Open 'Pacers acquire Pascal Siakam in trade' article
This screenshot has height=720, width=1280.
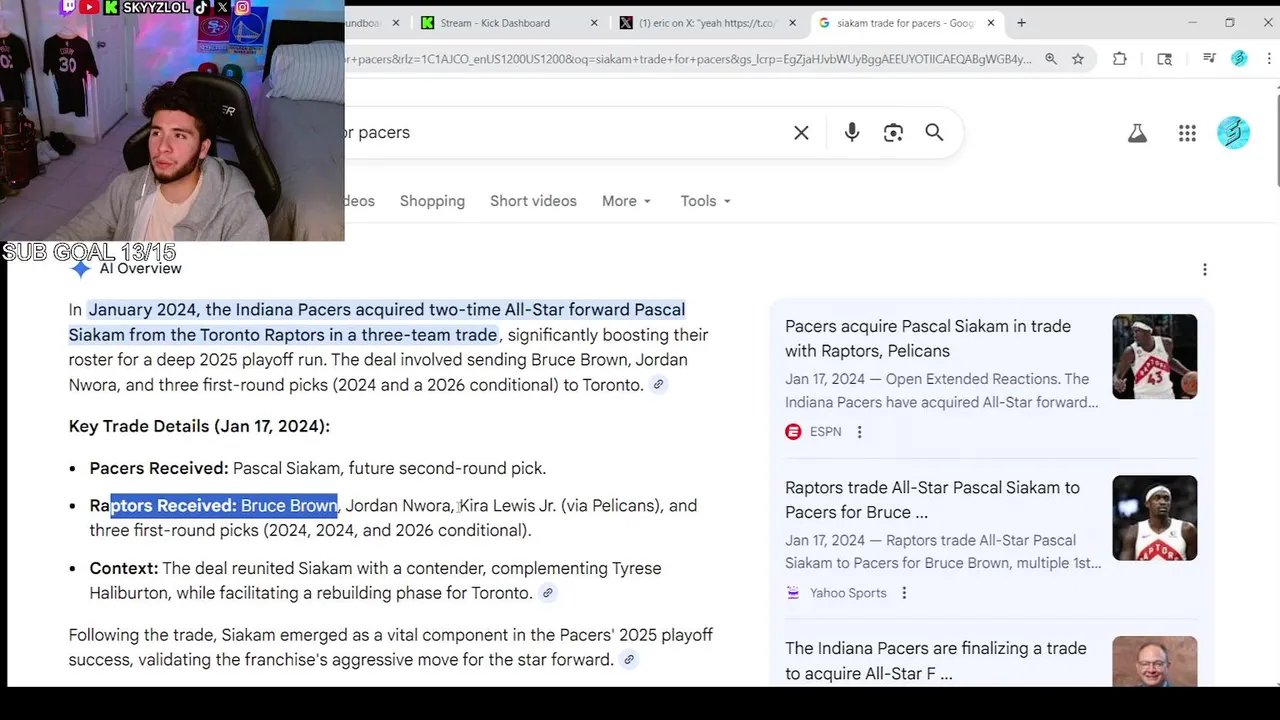pos(928,339)
